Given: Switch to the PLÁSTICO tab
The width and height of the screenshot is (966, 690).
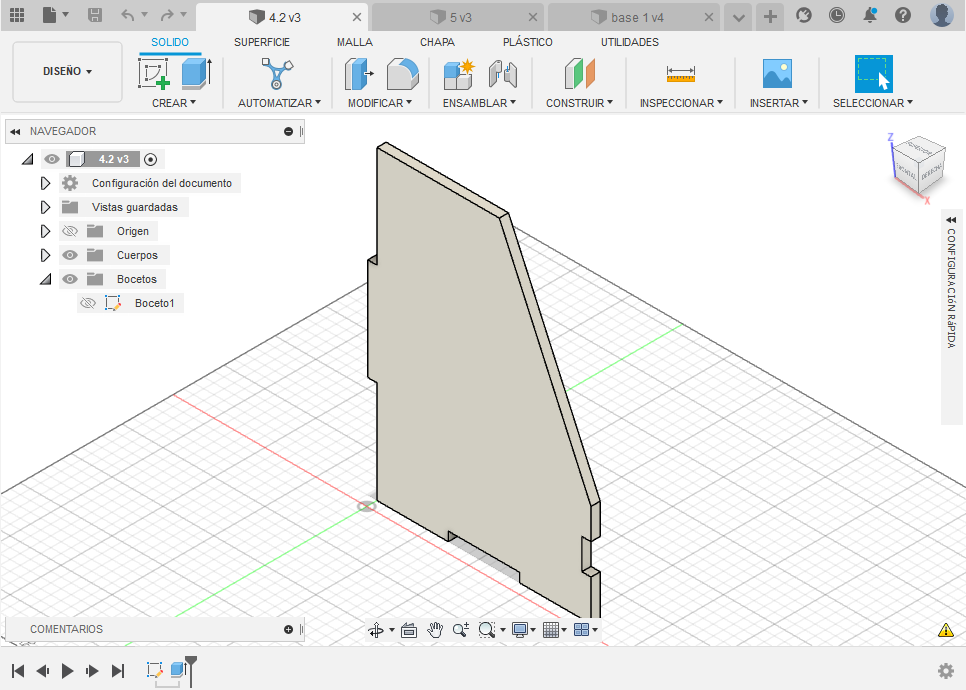Looking at the screenshot, I should (x=527, y=42).
